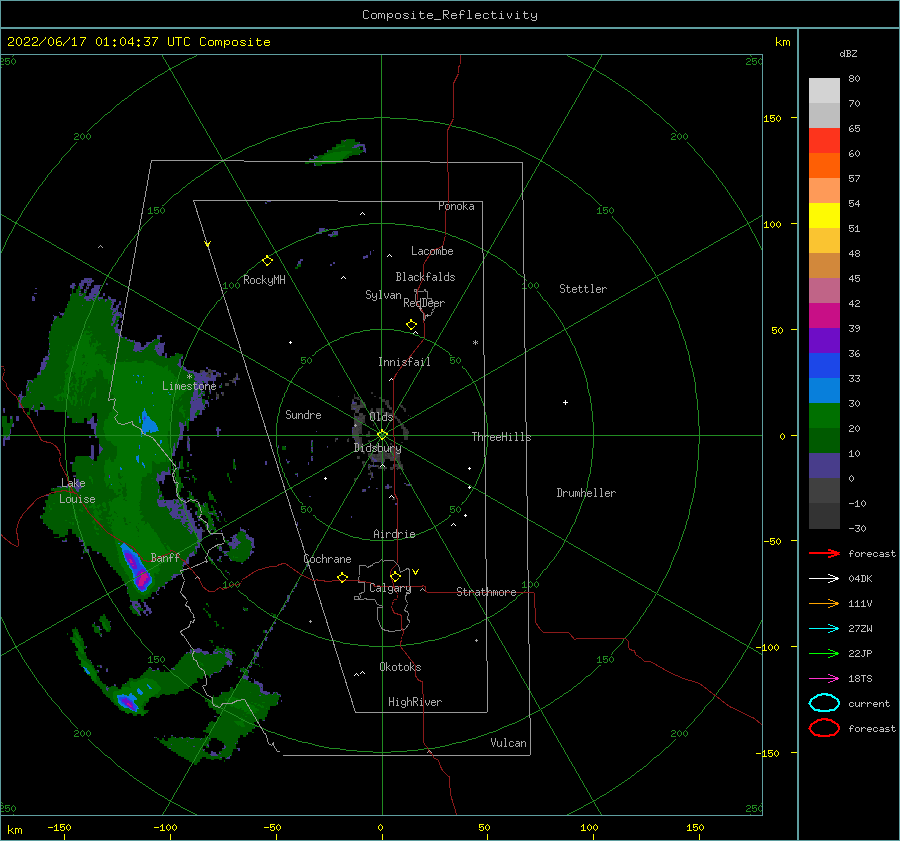Click the Airdrie label
This screenshot has height=841, width=900.
[394, 534]
